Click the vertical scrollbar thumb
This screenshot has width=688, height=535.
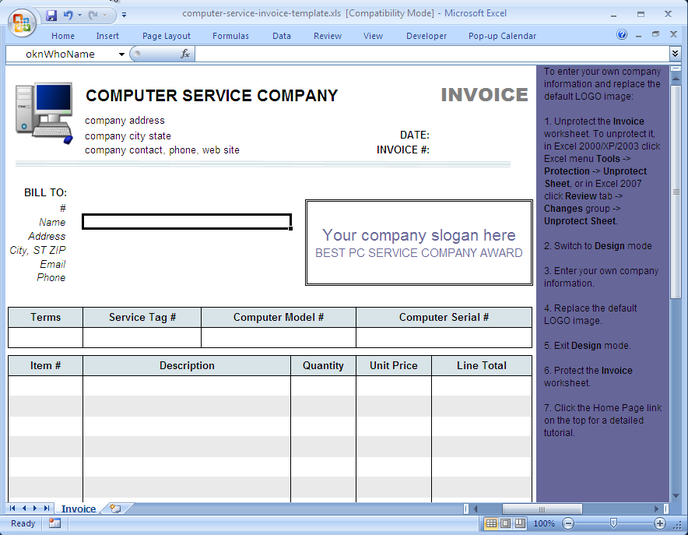[x=676, y=192]
